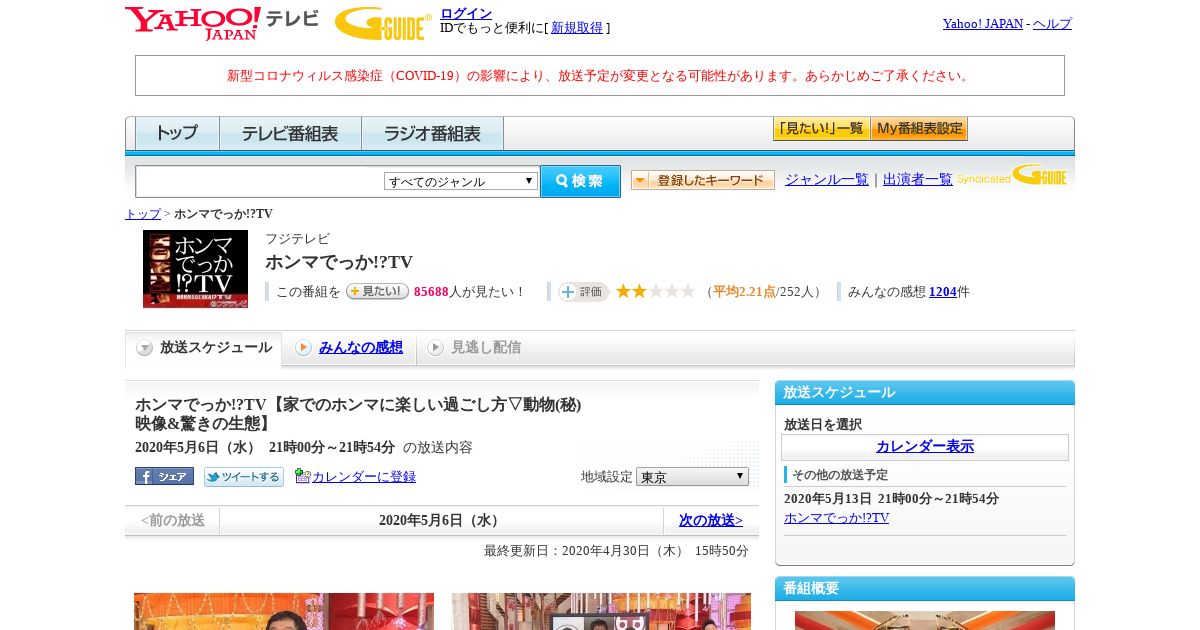Click the 番組概要 panel image
1200x630 pixels.
click(x=925, y=620)
